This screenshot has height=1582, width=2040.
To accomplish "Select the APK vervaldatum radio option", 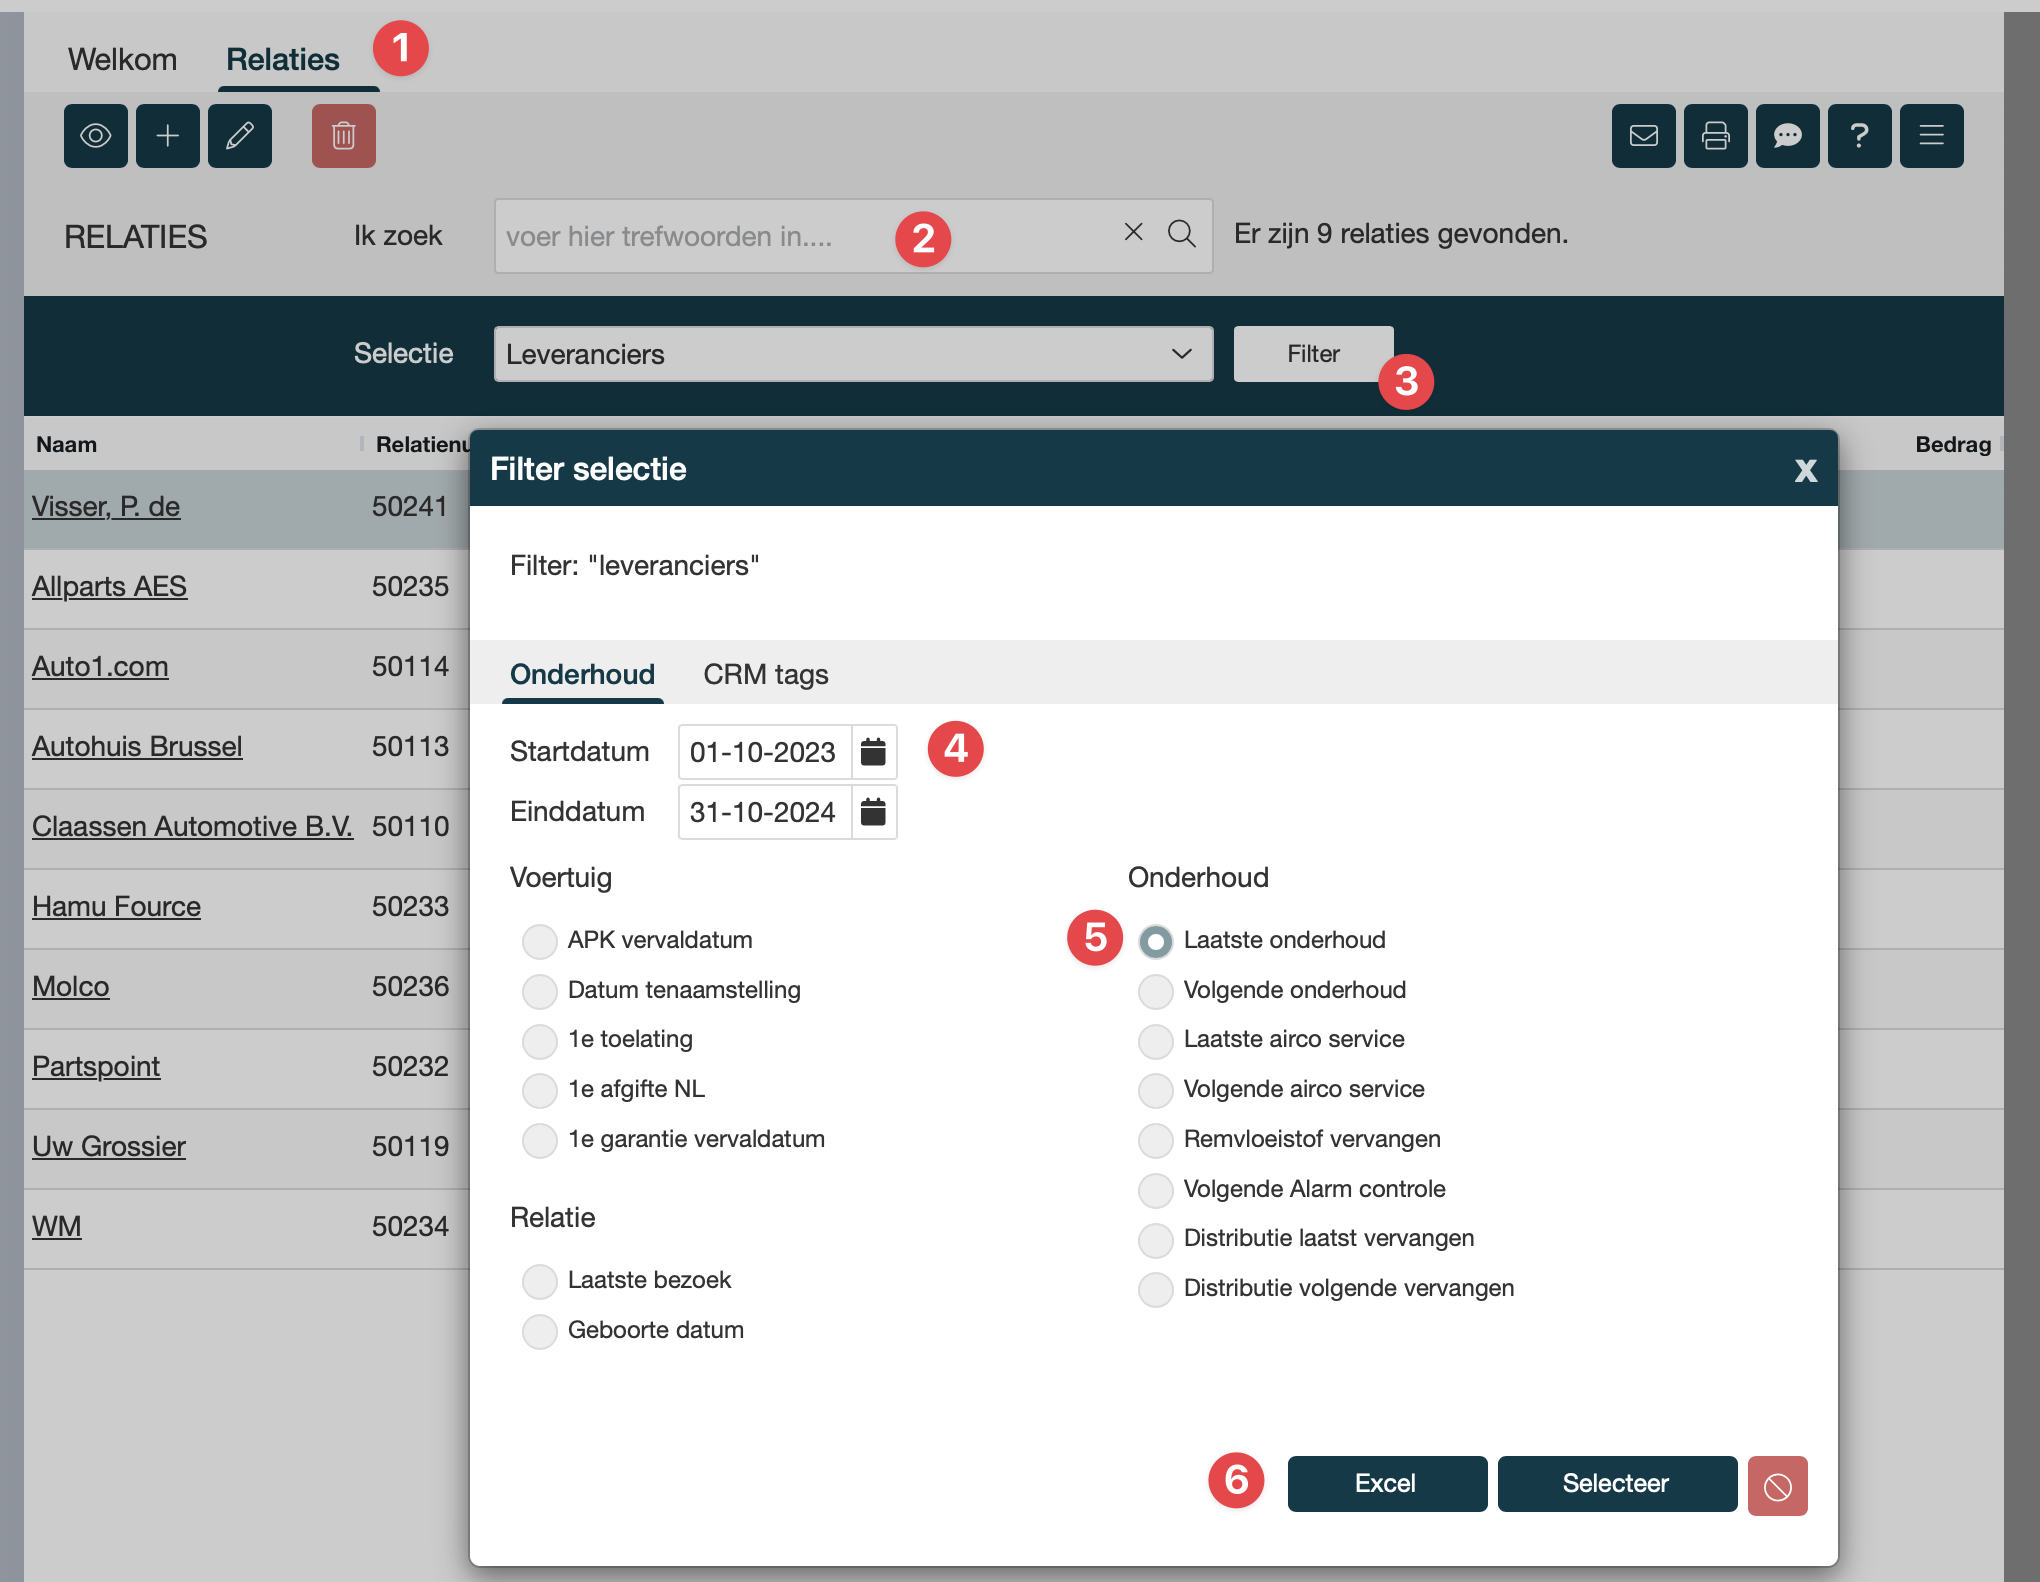I will (540, 941).
